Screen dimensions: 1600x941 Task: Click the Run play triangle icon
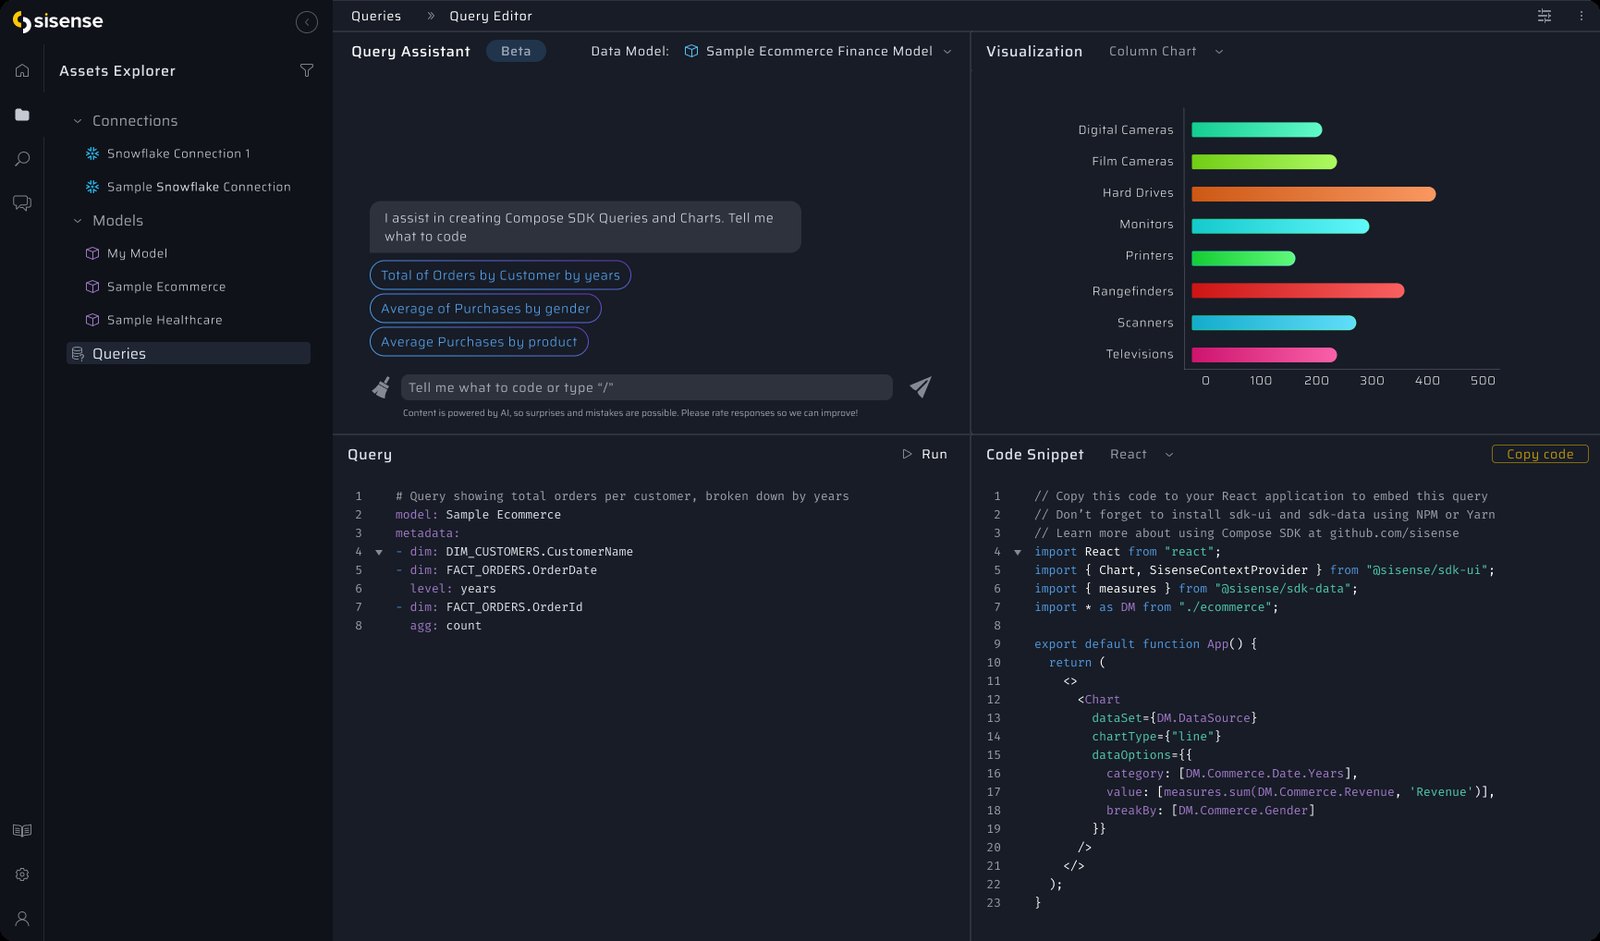point(907,454)
